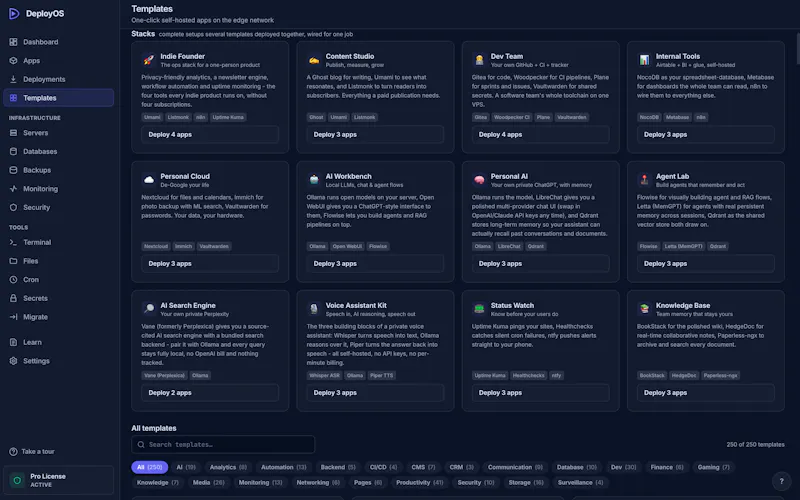Click the Metabase tag in Internal Tools
800x500 pixels.
tap(678, 117)
